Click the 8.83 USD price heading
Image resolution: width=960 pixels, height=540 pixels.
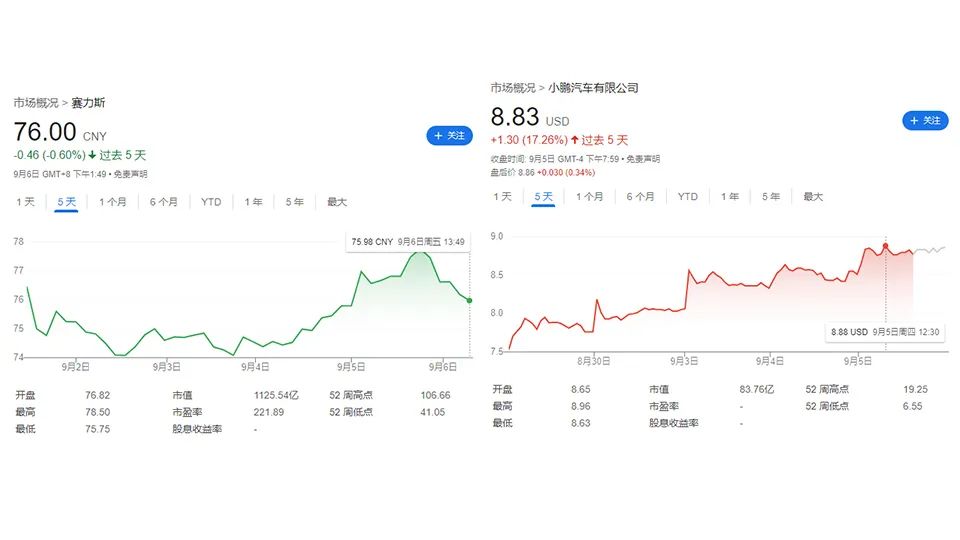(530, 117)
